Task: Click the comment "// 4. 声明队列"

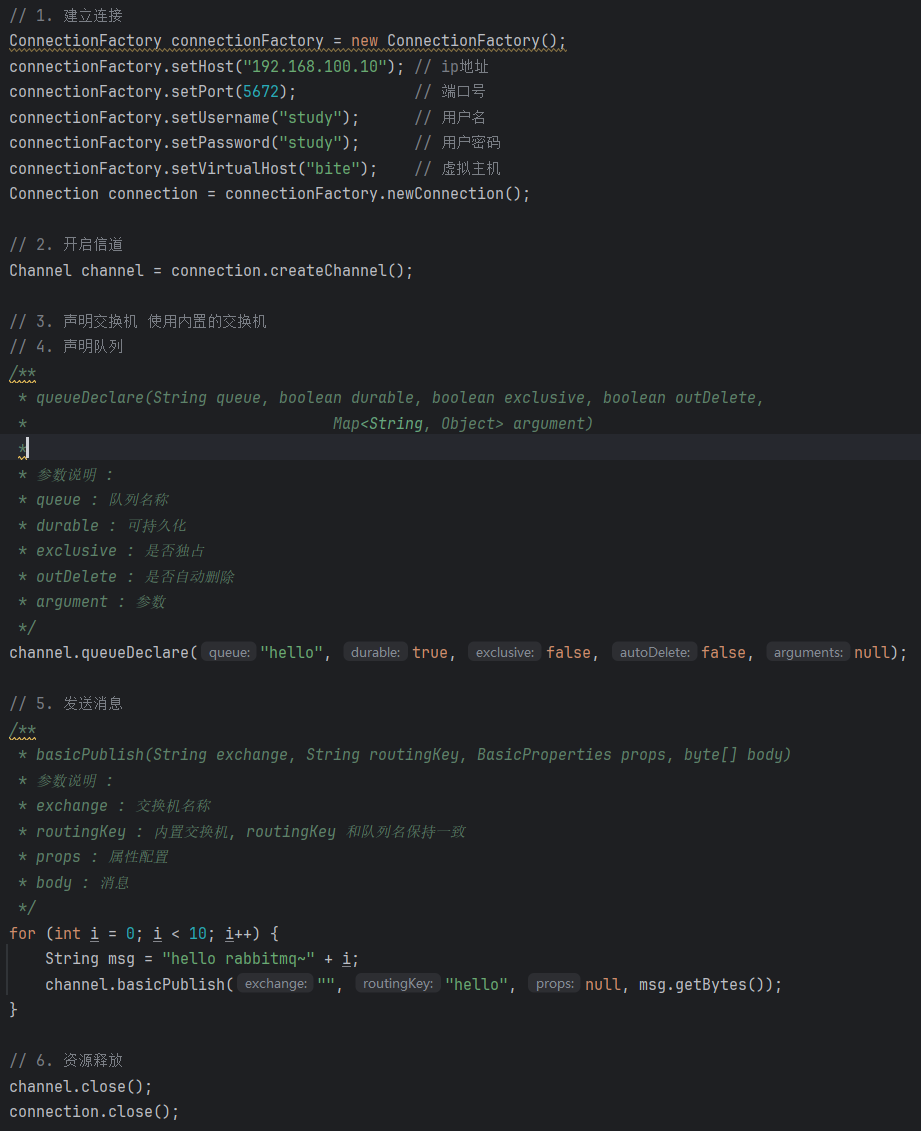Action: 66,346
